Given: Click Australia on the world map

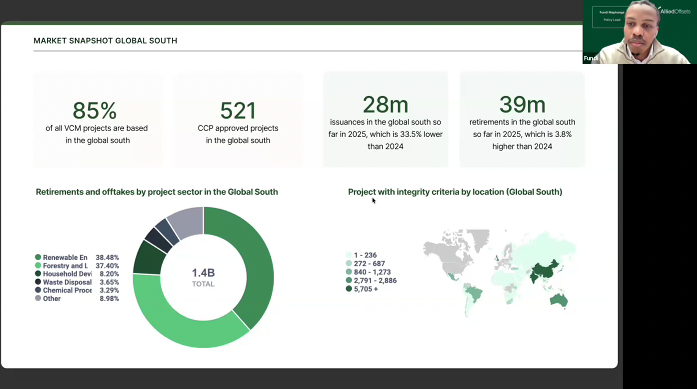Looking at the screenshot, I should (x=558, y=300).
